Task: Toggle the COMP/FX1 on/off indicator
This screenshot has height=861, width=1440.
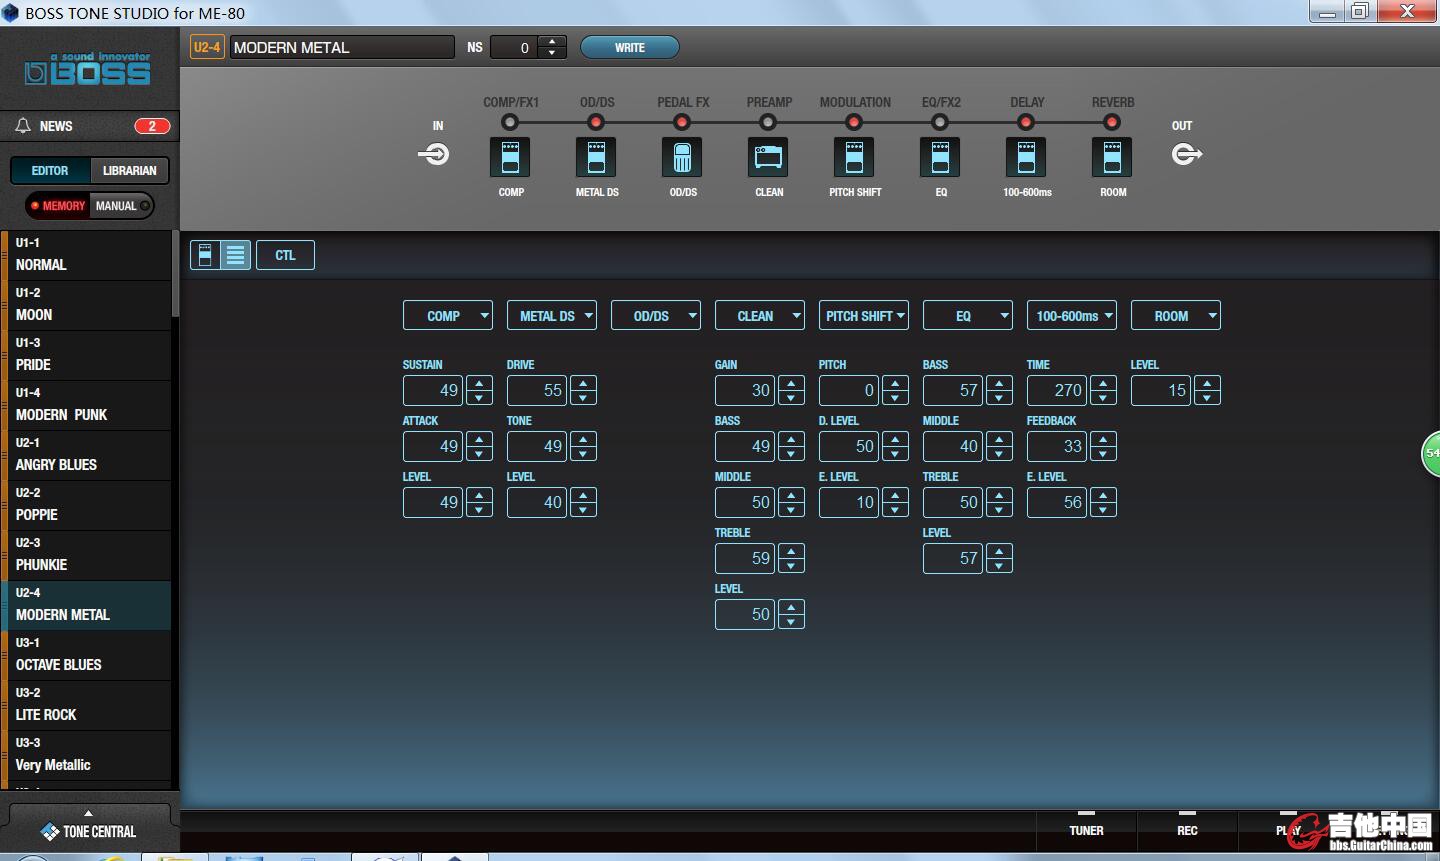Action: (x=510, y=122)
